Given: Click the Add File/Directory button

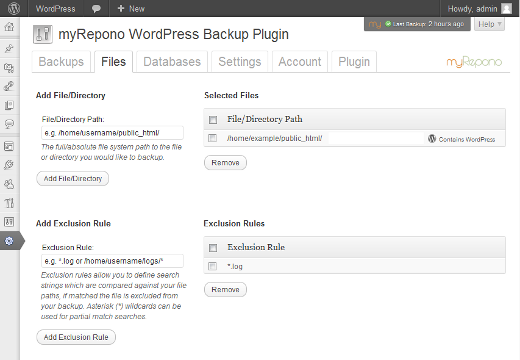Looking at the screenshot, I should pyautogui.click(x=73, y=179).
